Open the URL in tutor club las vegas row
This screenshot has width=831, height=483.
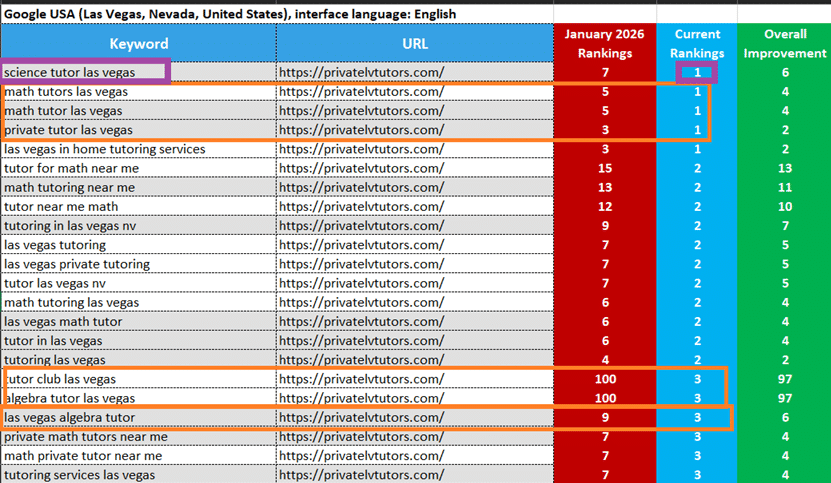(x=361, y=379)
